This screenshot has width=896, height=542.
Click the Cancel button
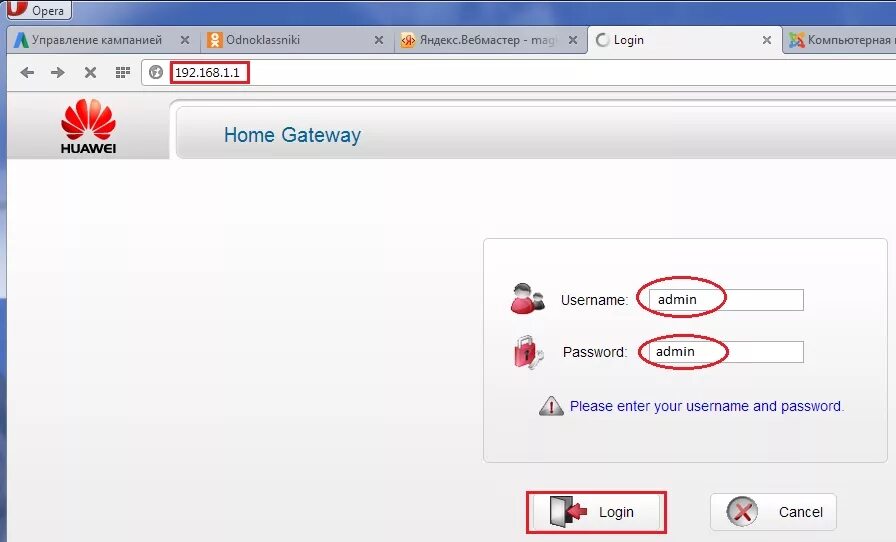click(773, 512)
